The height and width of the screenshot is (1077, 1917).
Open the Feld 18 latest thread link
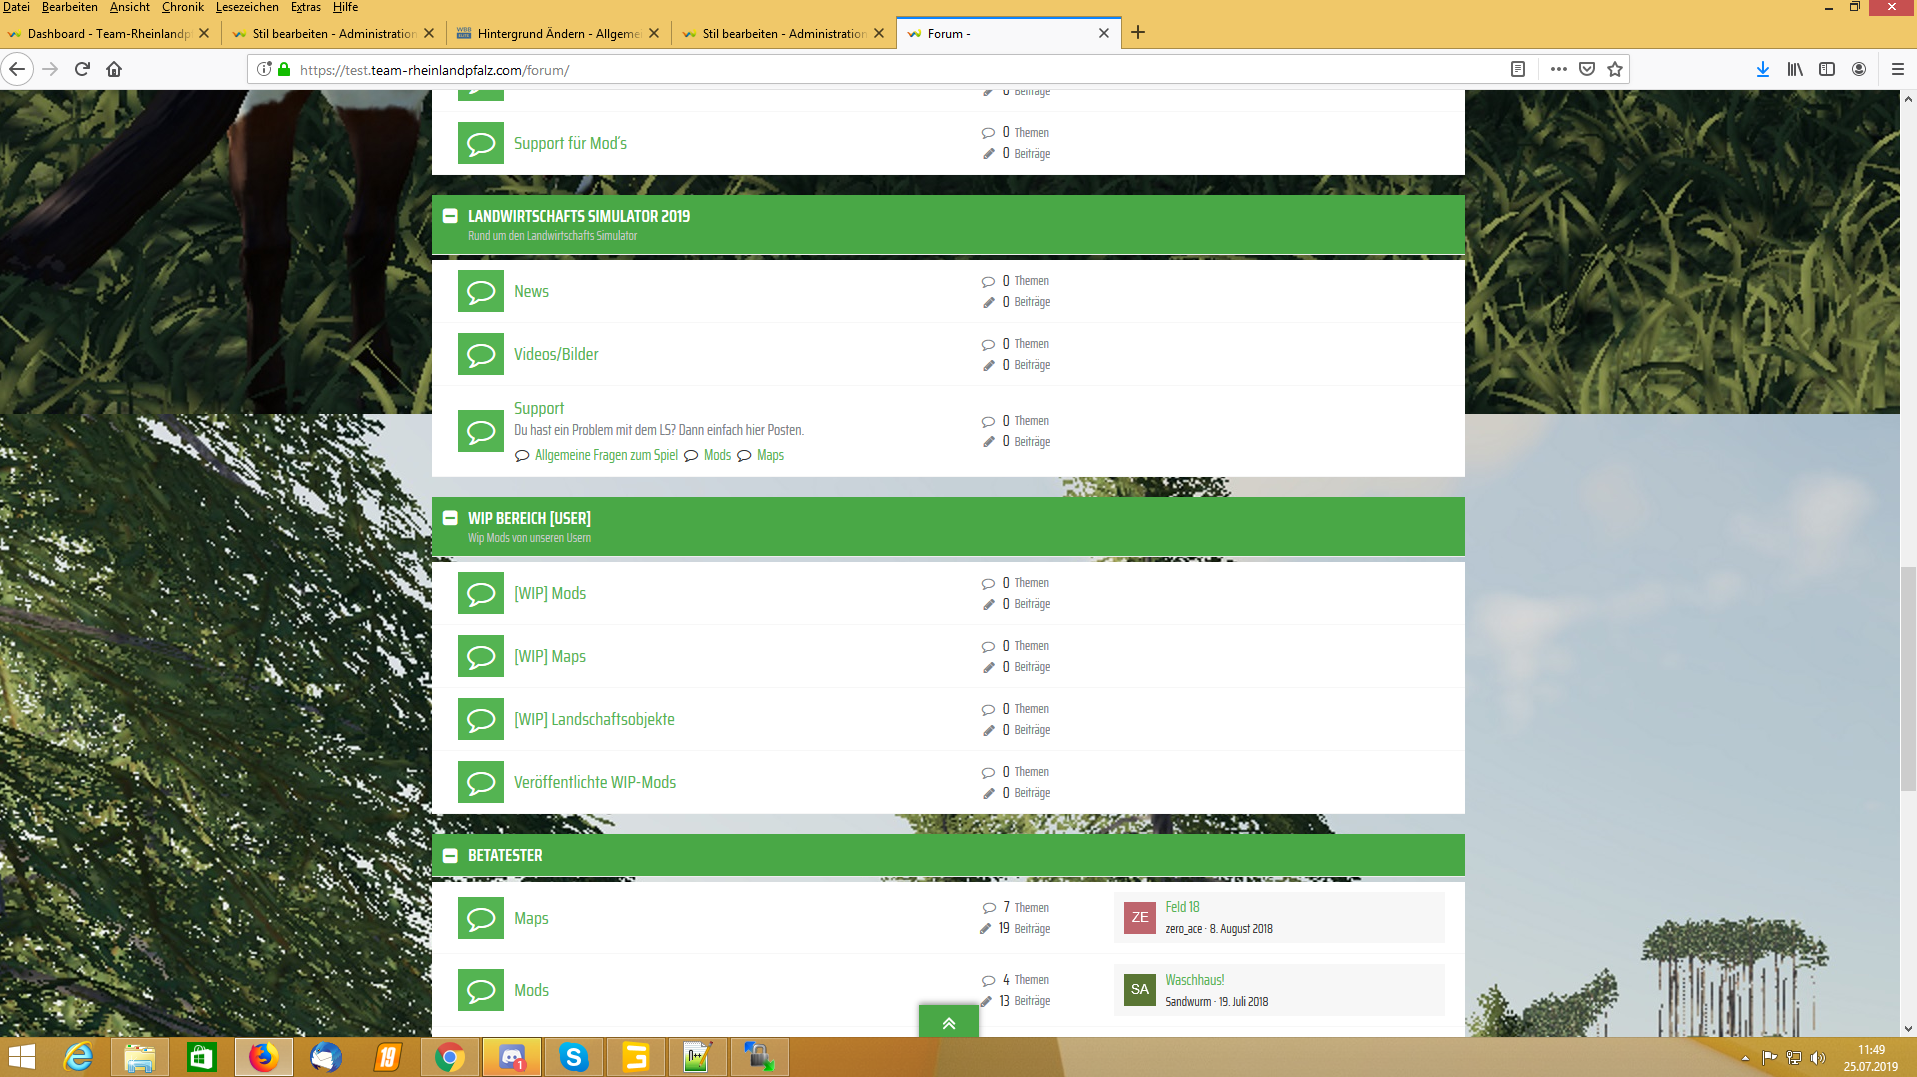1182,907
